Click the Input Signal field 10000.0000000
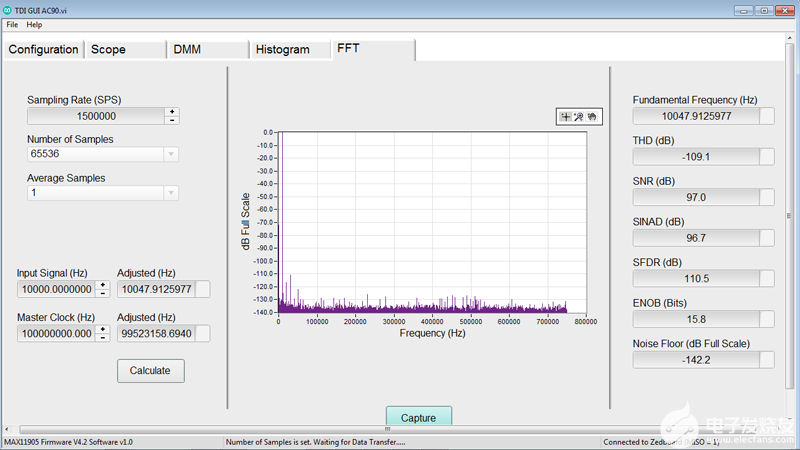The width and height of the screenshot is (800, 450). (x=56, y=289)
